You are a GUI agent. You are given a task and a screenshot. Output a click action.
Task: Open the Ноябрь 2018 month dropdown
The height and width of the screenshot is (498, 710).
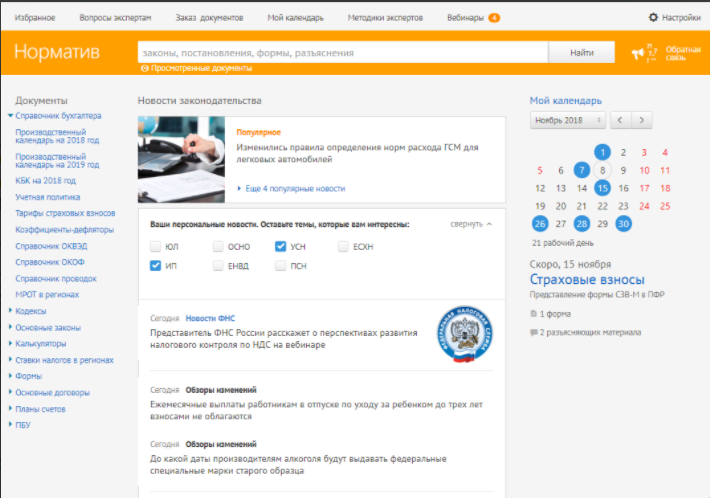pyautogui.click(x=568, y=120)
